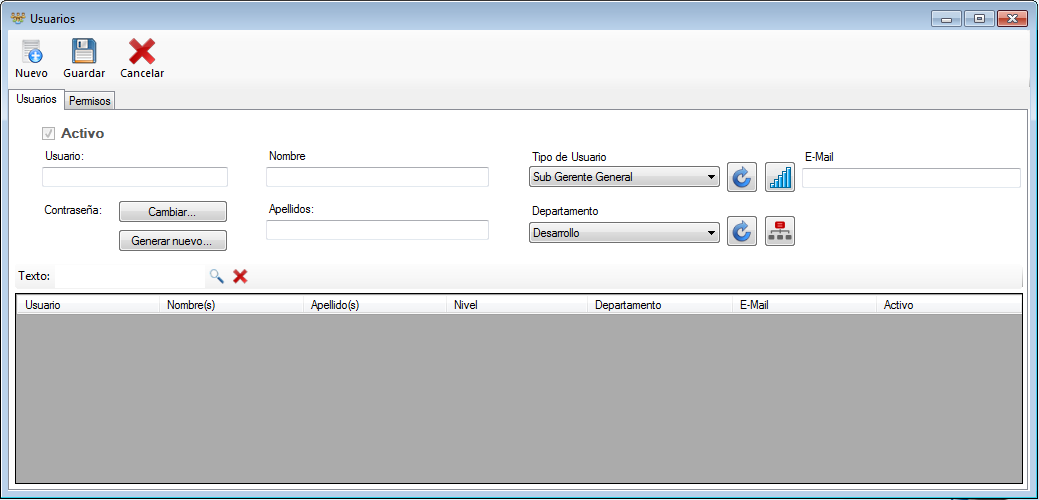Image resolution: width=1039 pixels, height=500 pixels.
Task: Sort by the Departamento column header
Action: coord(659,305)
